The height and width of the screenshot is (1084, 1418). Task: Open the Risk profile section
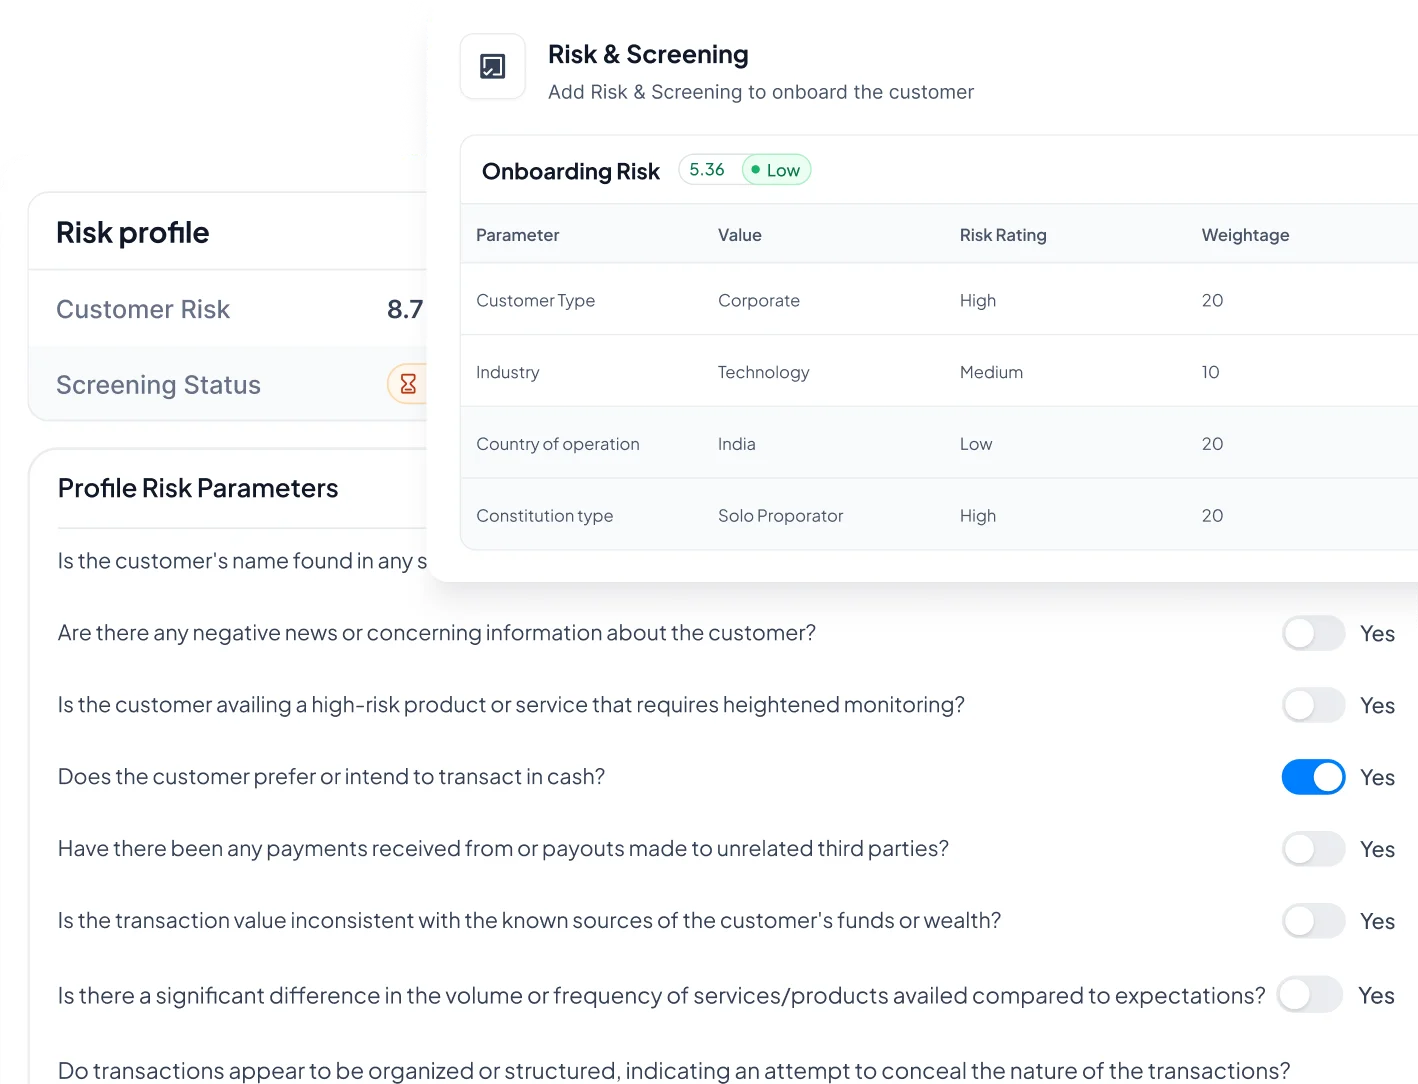pyautogui.click(x=132, y=232)
